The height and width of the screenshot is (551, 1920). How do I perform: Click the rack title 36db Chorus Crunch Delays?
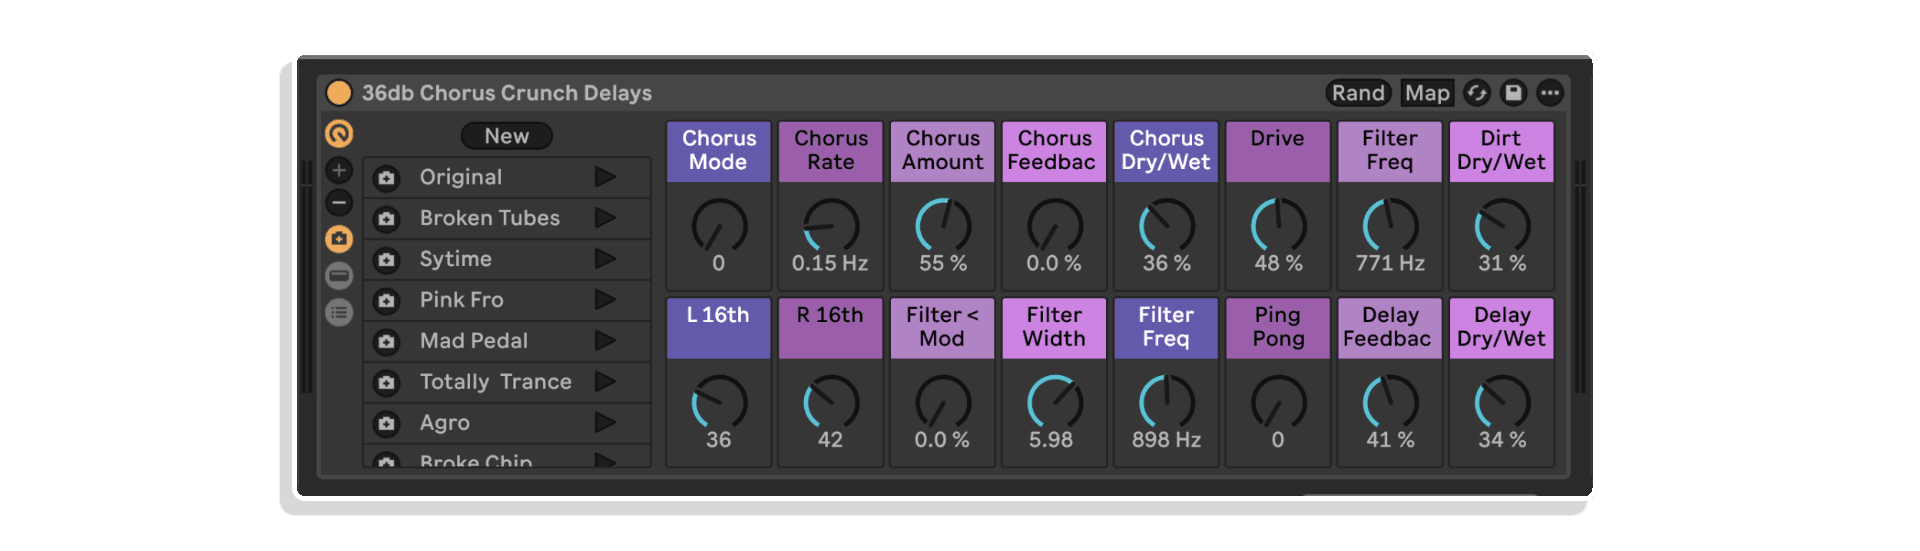coord(507,93)
